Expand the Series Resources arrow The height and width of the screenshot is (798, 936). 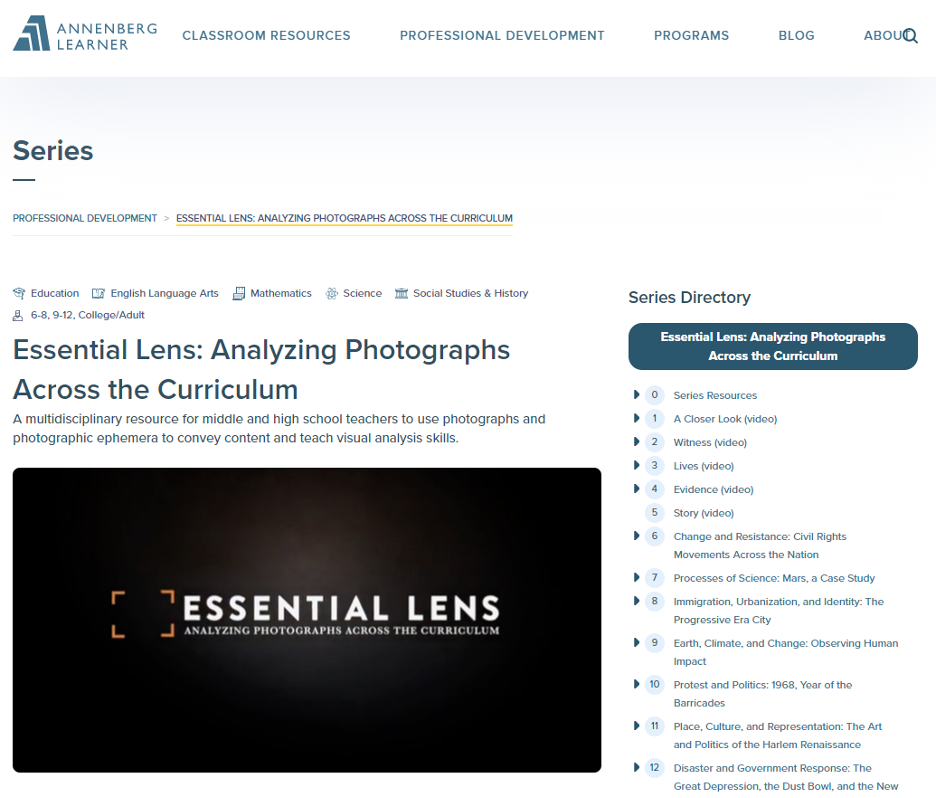click(x=636, y=395)
